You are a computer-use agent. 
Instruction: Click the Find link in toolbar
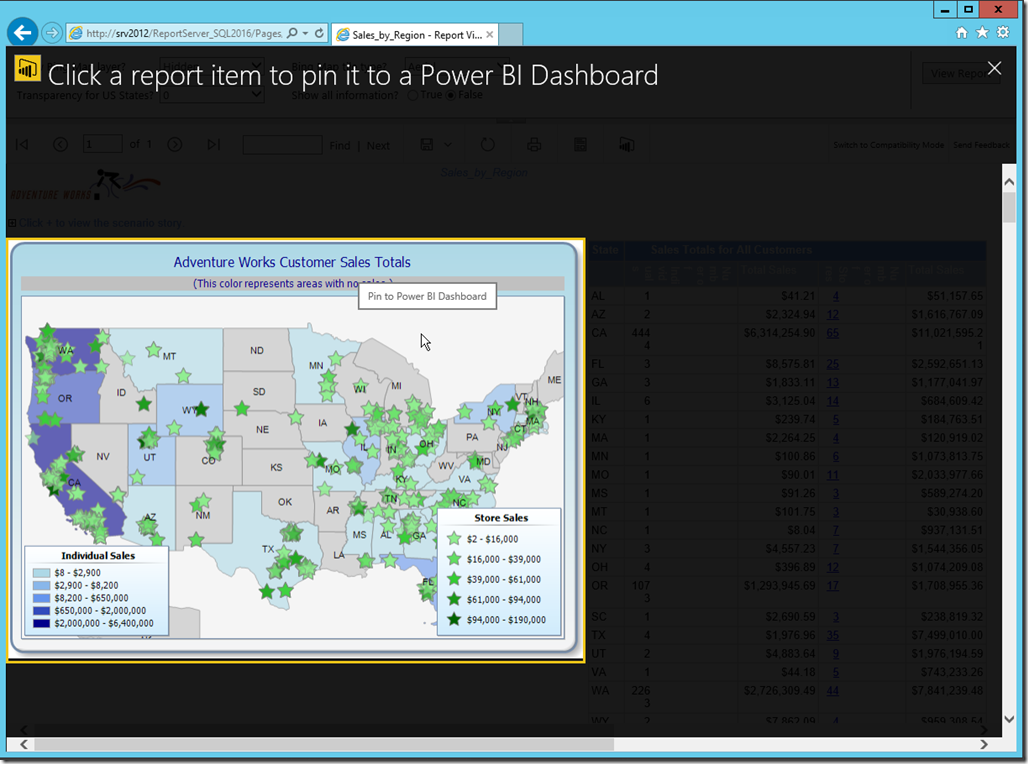tap(340, 146)
